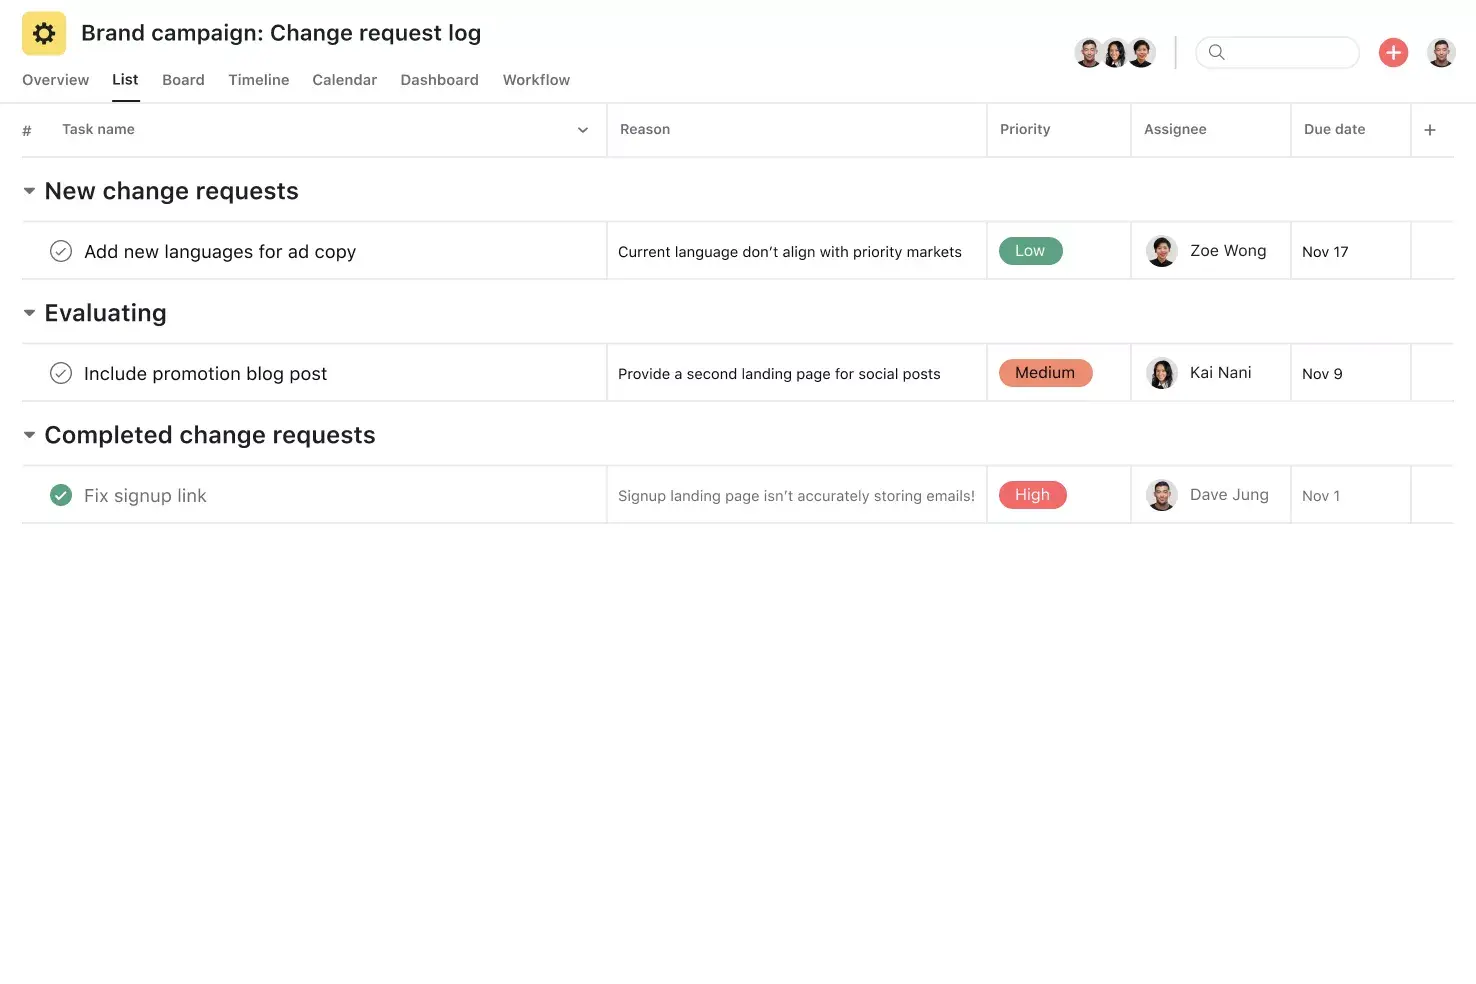Switch to the Board tab
Screen dimensions: 1476x984
(x=183, y=80)
